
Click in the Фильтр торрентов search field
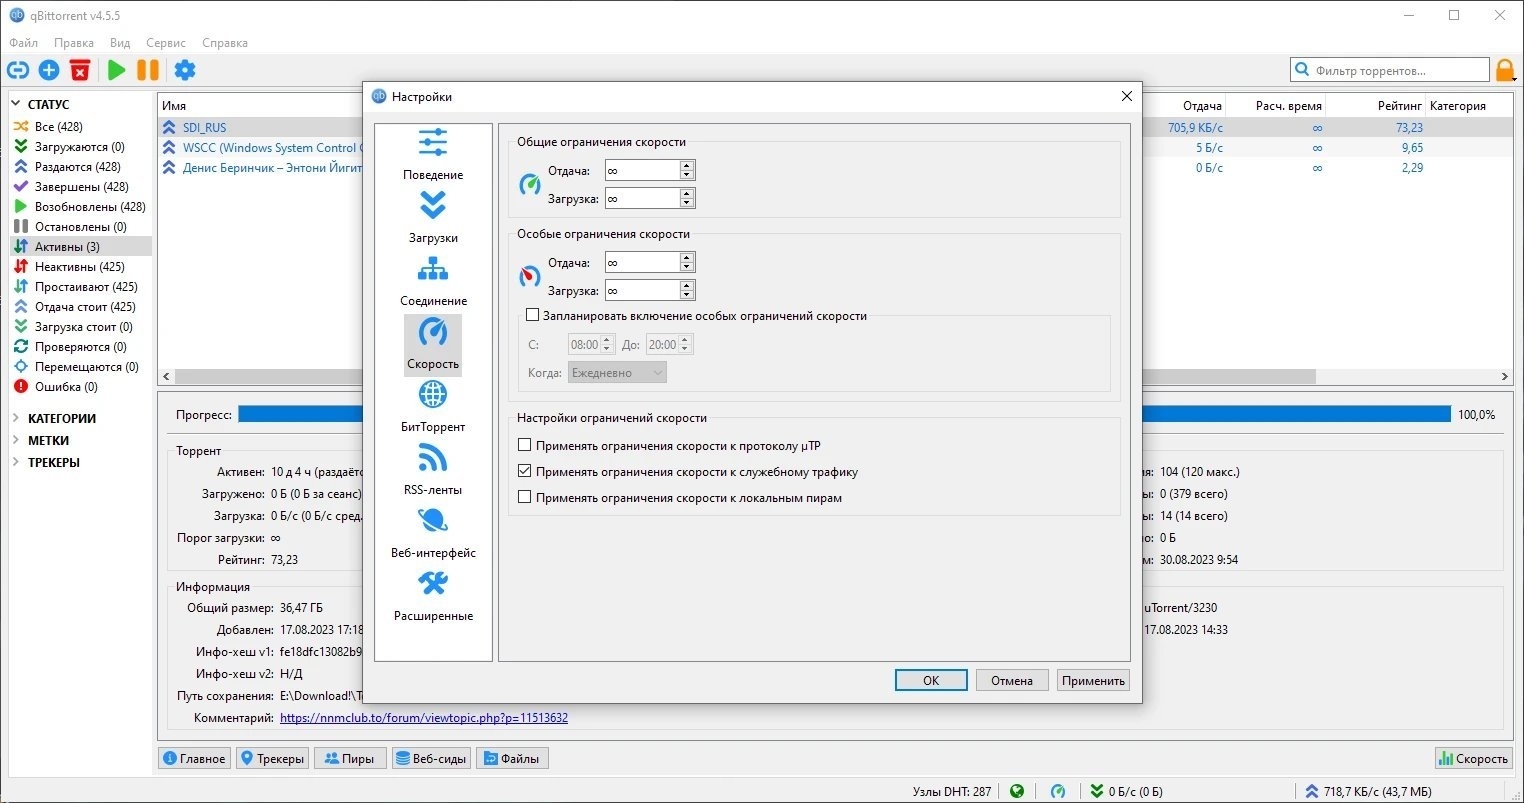[1390, 70]
